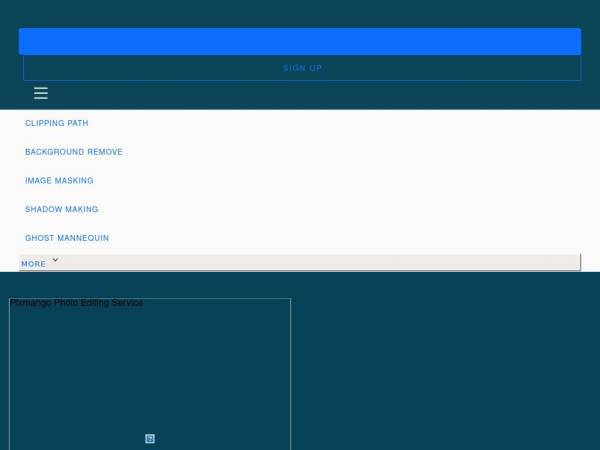The height and width of the screenshot is (450, 600).
Task: Click the solid blue button above Sign Up
Action: [300, 41]
